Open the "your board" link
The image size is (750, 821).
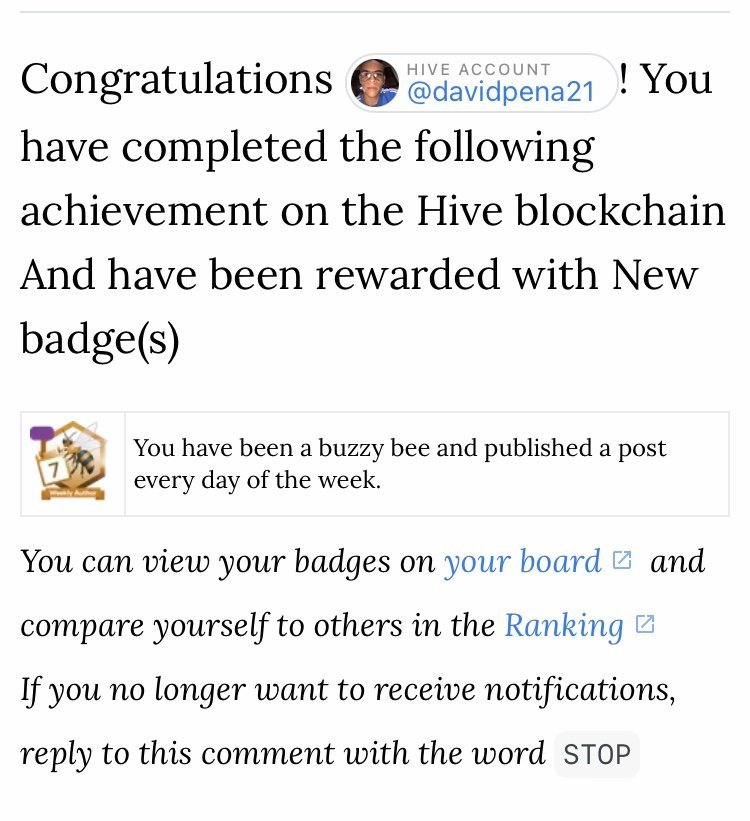coord(522,561)
